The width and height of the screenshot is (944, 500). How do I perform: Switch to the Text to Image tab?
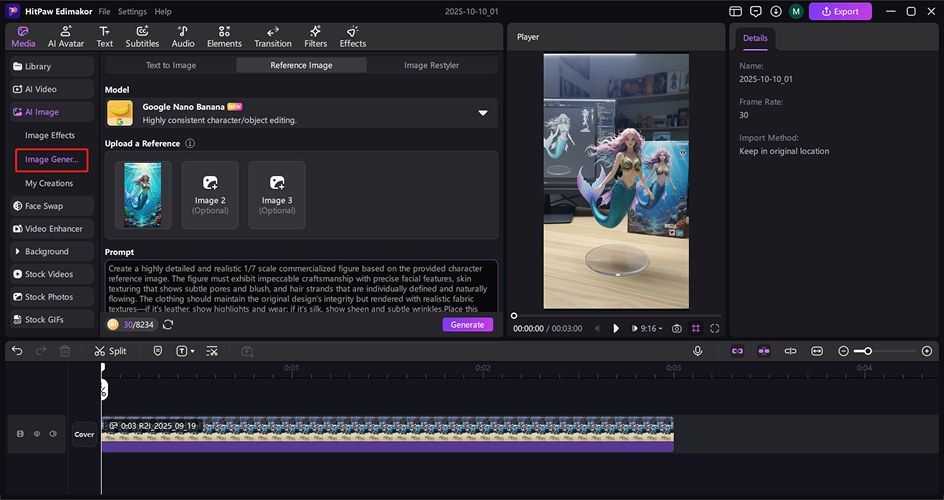click(171, 65)
